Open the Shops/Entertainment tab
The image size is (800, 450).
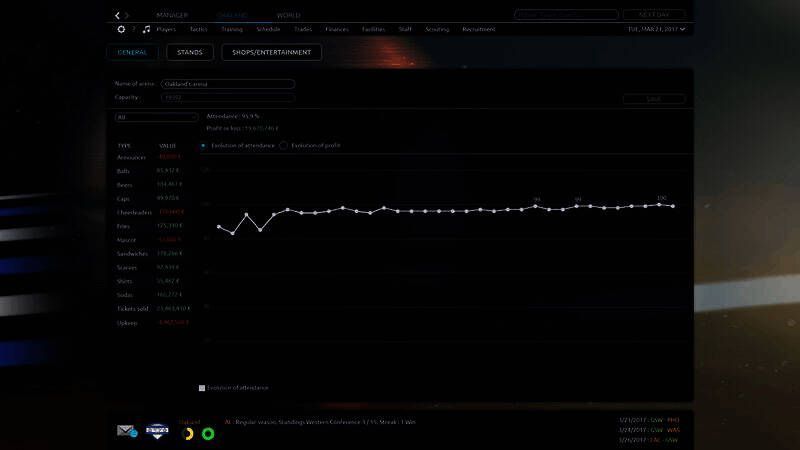(x=271, y=52)
